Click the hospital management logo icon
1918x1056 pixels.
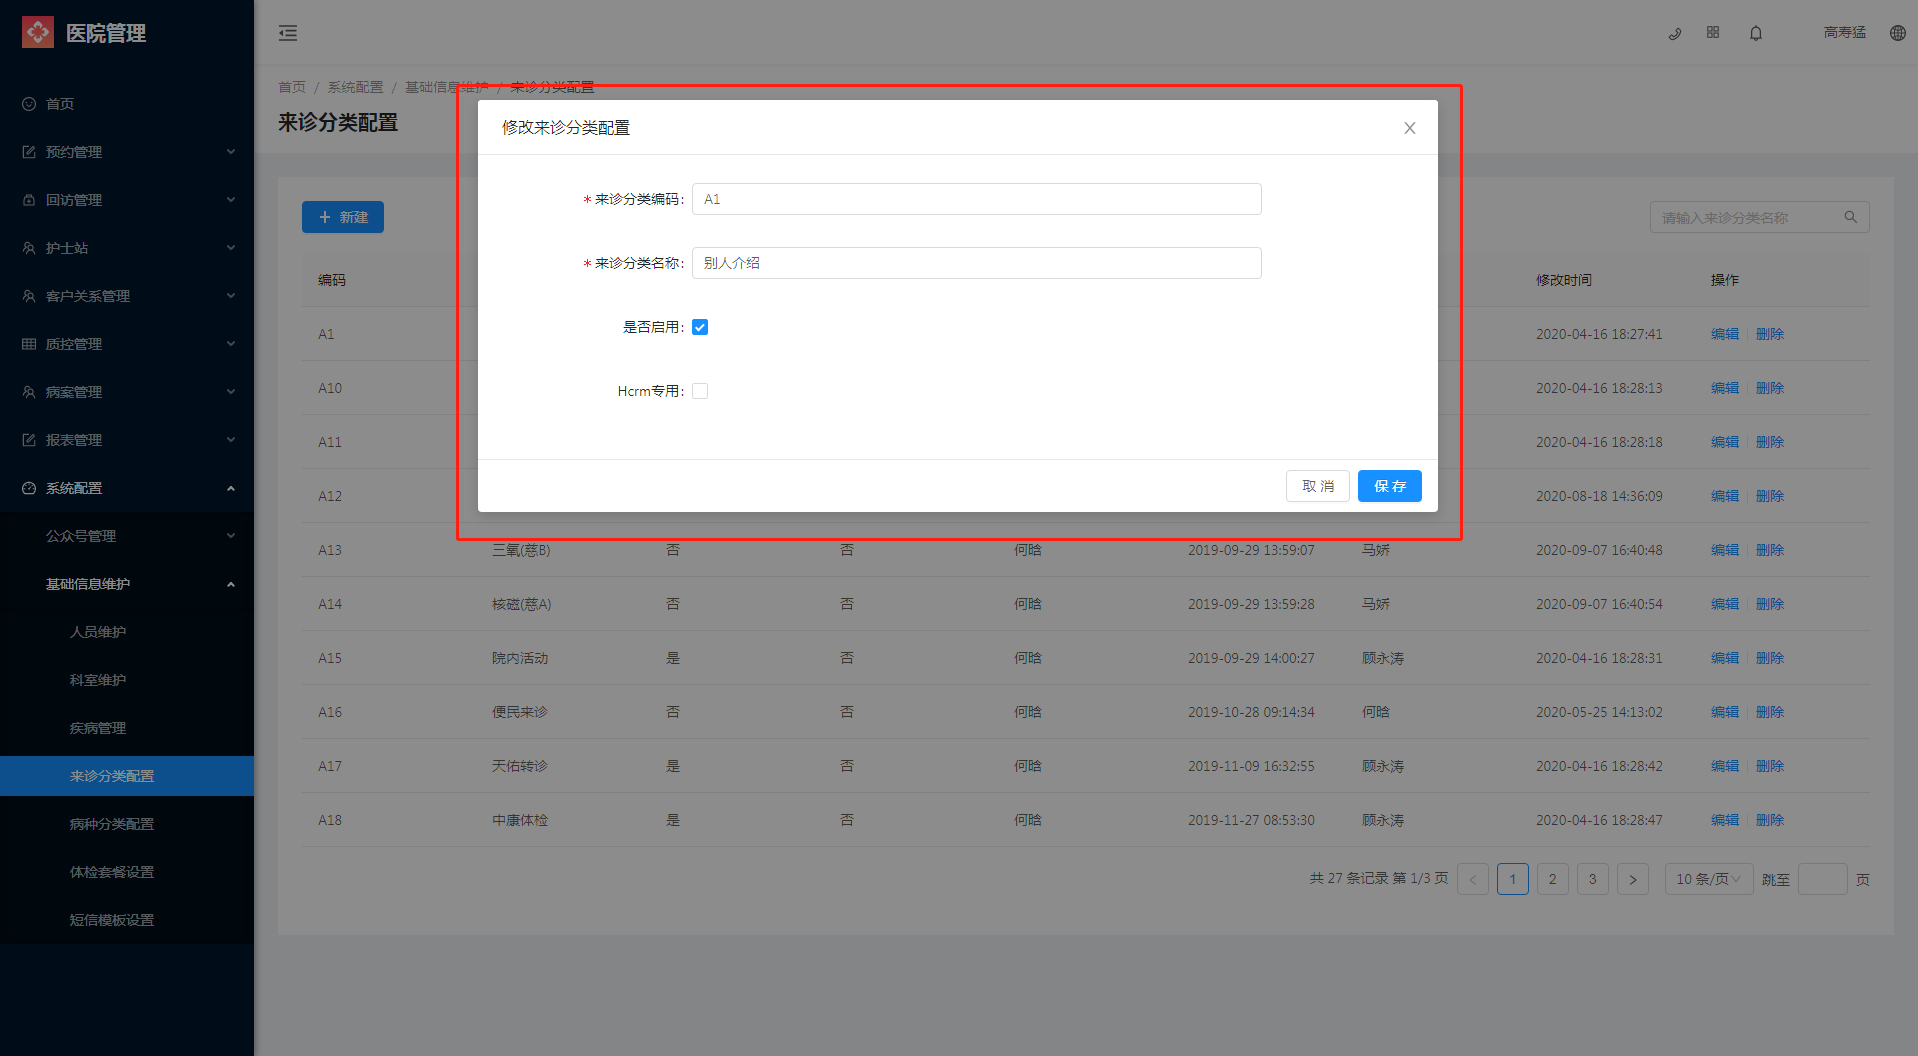click(38, 32)
